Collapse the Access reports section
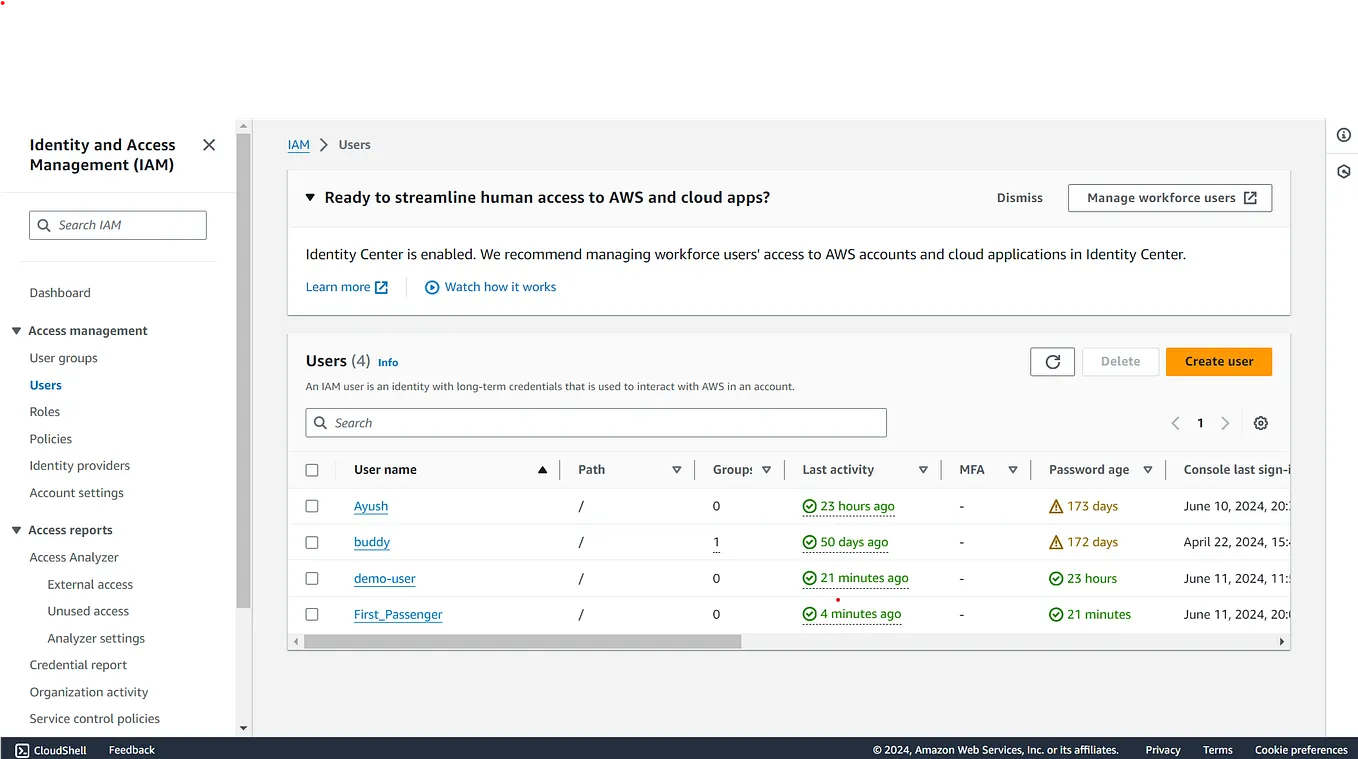This screenshot has height=759, width=1358. pyautogui.click(x=16, y=529)
